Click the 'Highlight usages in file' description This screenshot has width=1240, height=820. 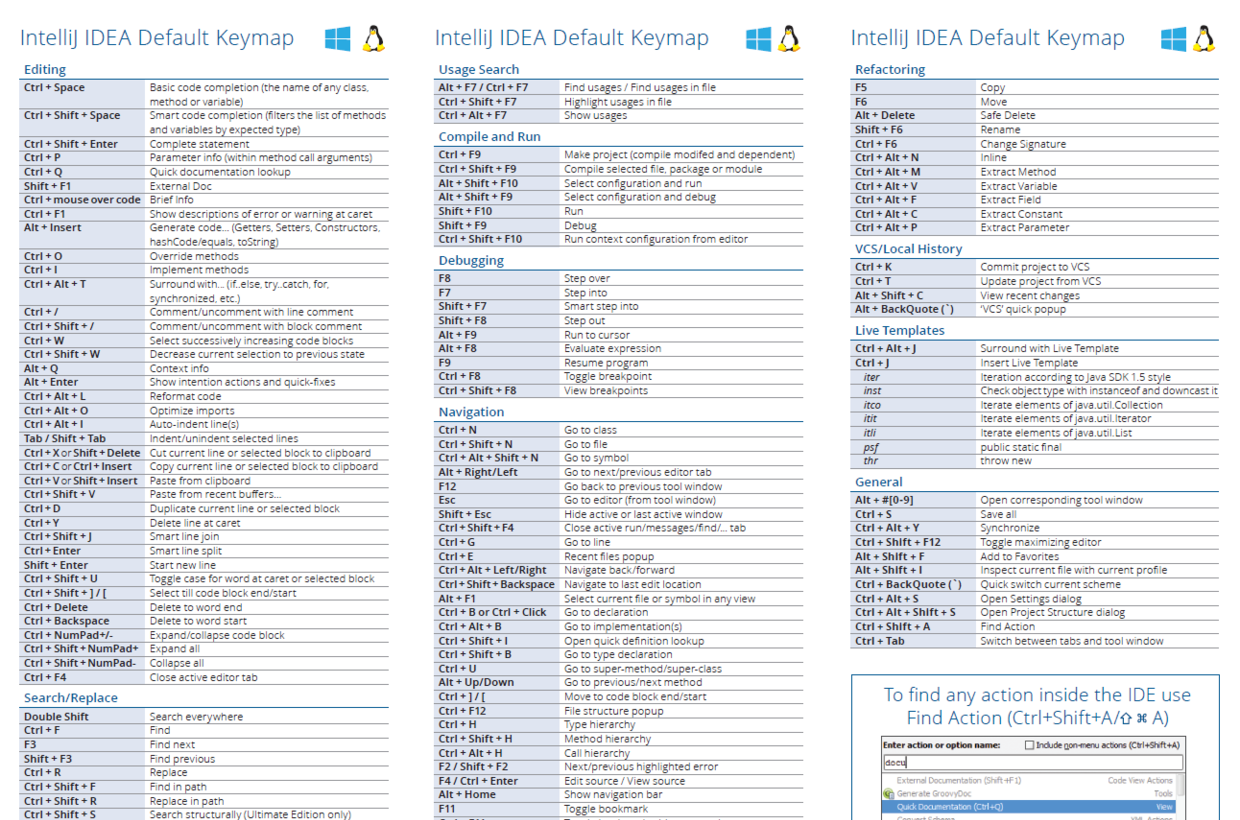(618, 102)
